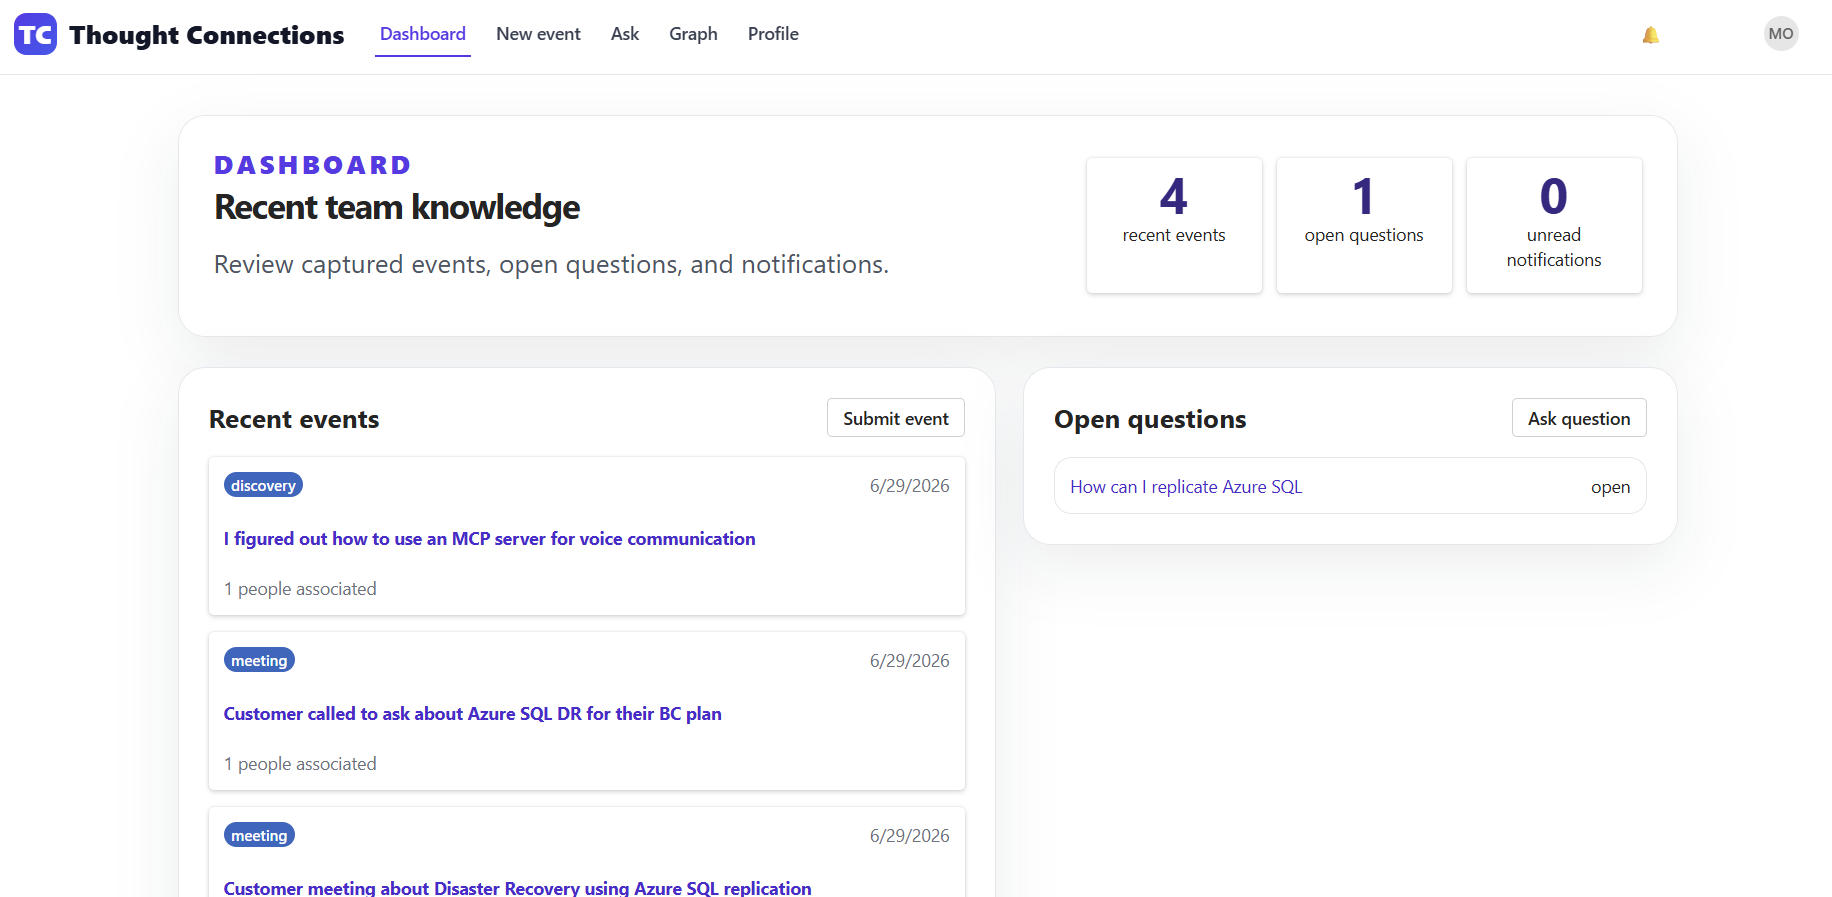Open the notifications bell icon
The width and height of the screenshot is (1832, 897).
tap(1651, 35)
